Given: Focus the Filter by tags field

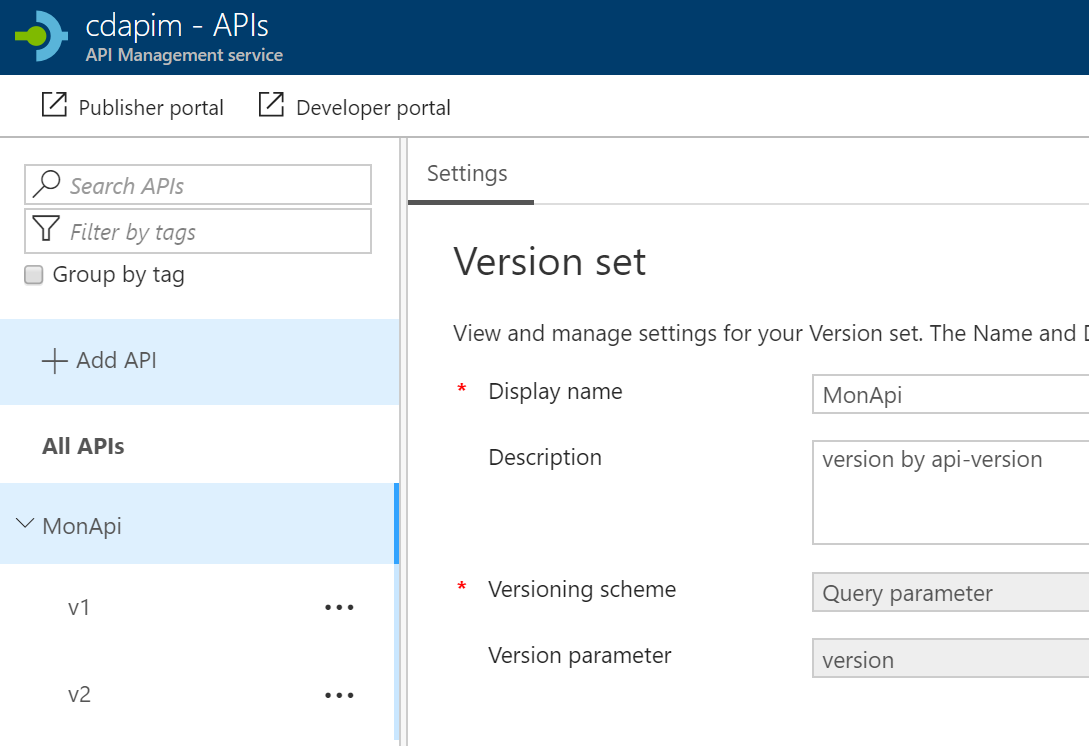Looking at the screenshot, I should point(198,231).
